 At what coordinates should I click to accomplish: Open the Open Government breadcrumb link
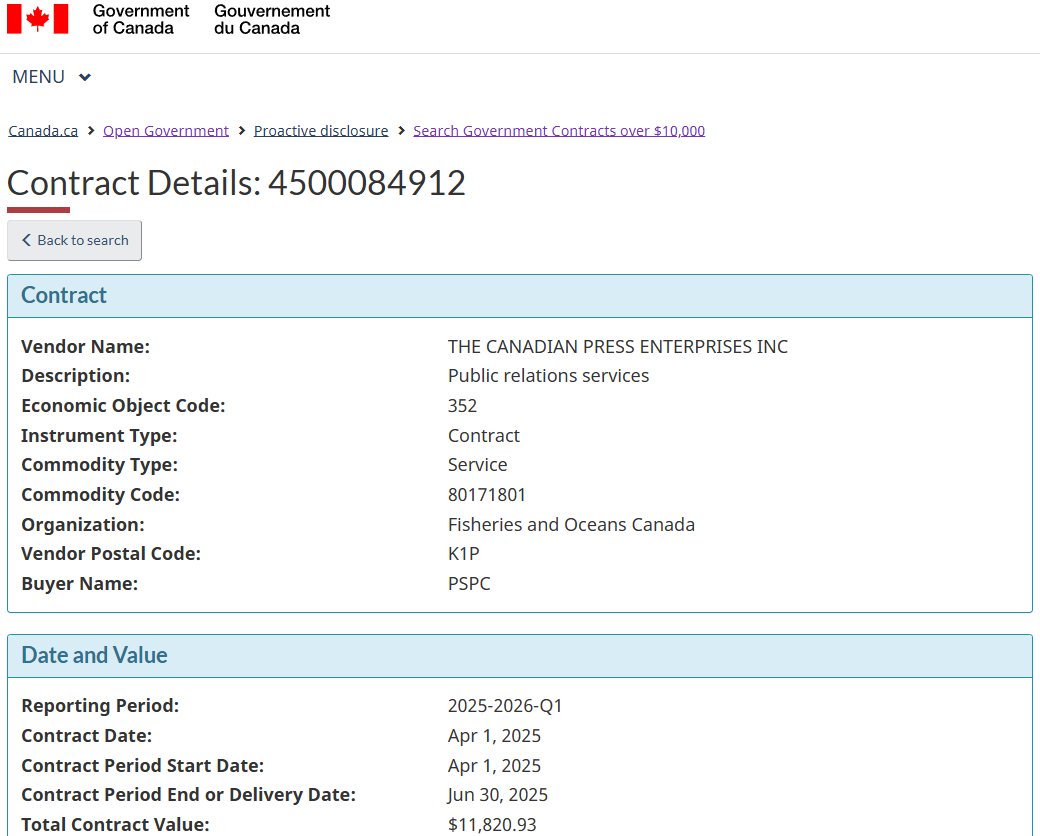pyautogui.click(x=166, y=131)
